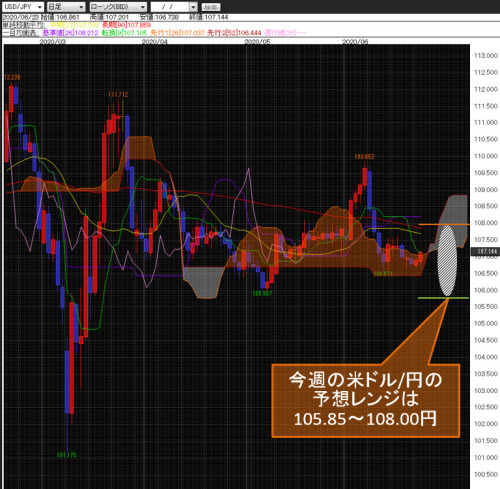Select the 基準線[26] indicator label
The width and height of the screenshot is (500, 489).
(71, 33)
